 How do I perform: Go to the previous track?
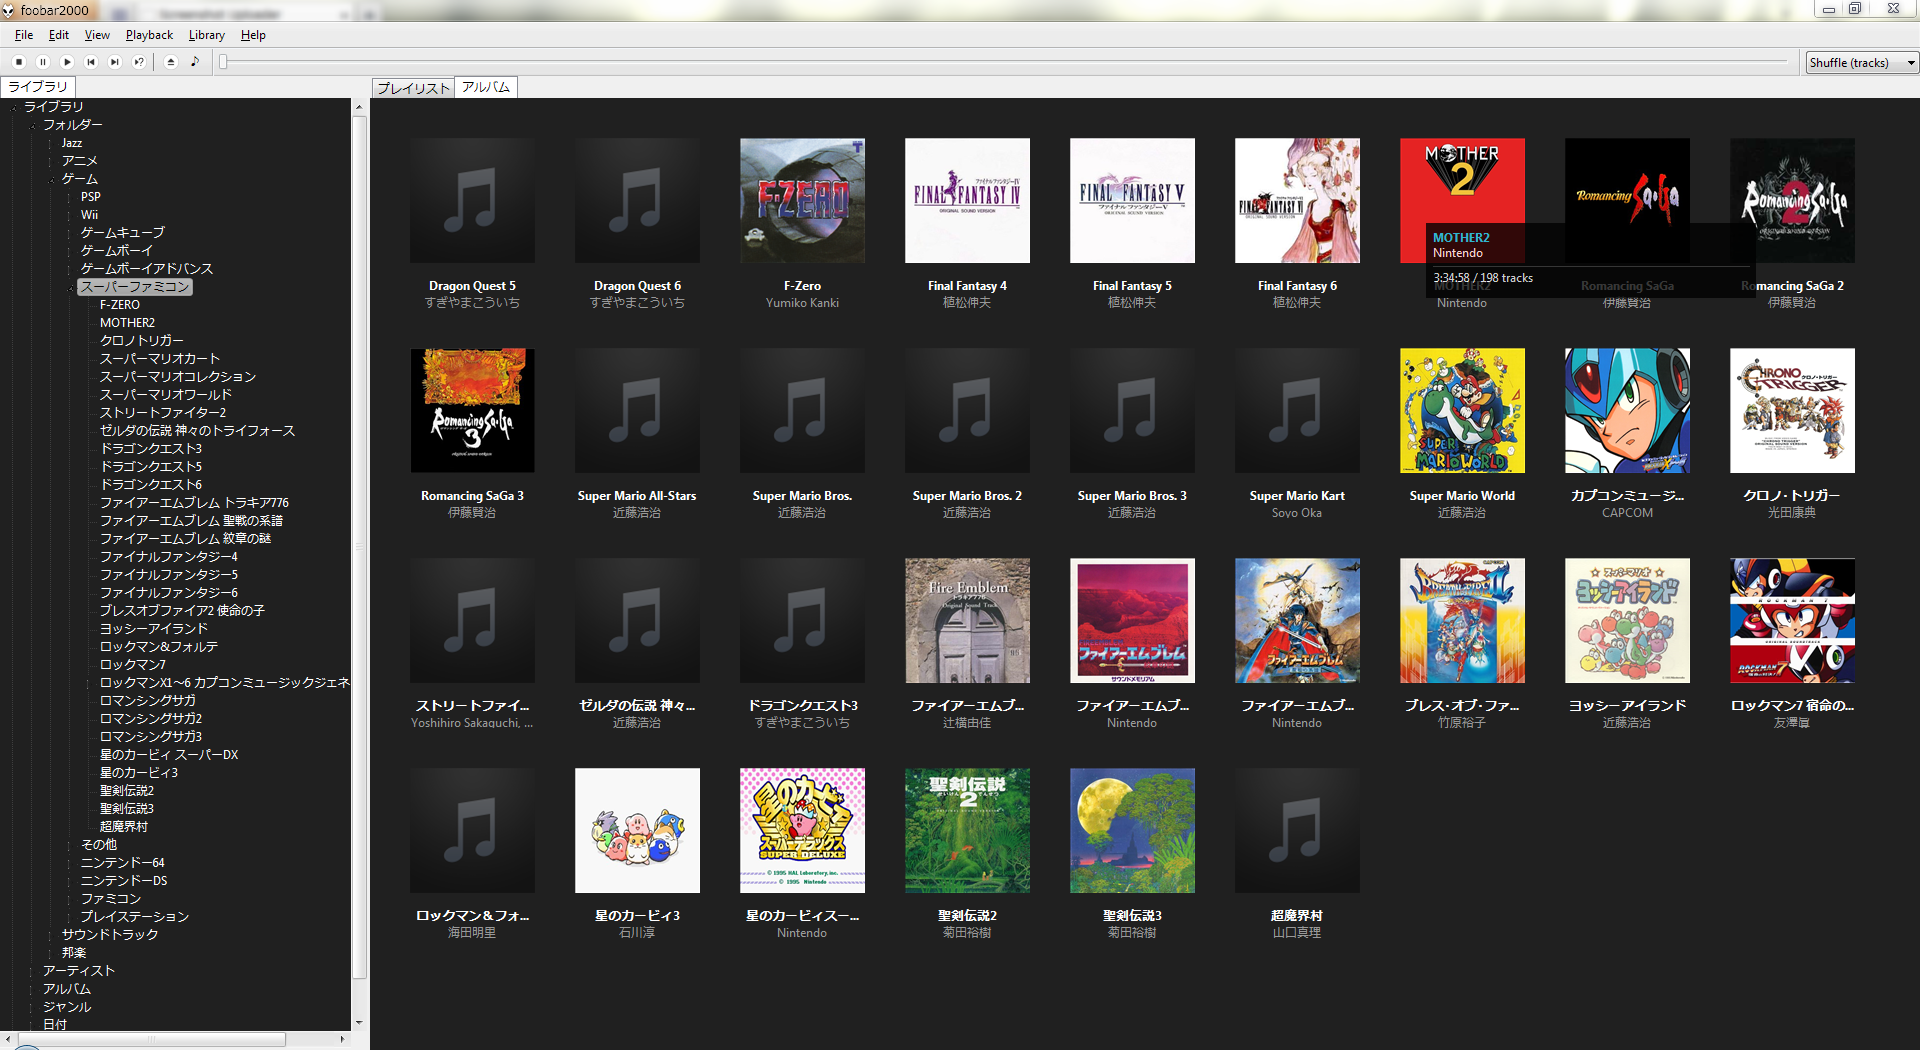91,62
